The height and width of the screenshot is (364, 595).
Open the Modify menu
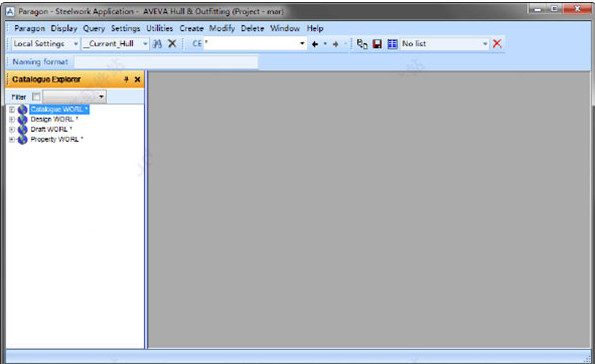222,28
